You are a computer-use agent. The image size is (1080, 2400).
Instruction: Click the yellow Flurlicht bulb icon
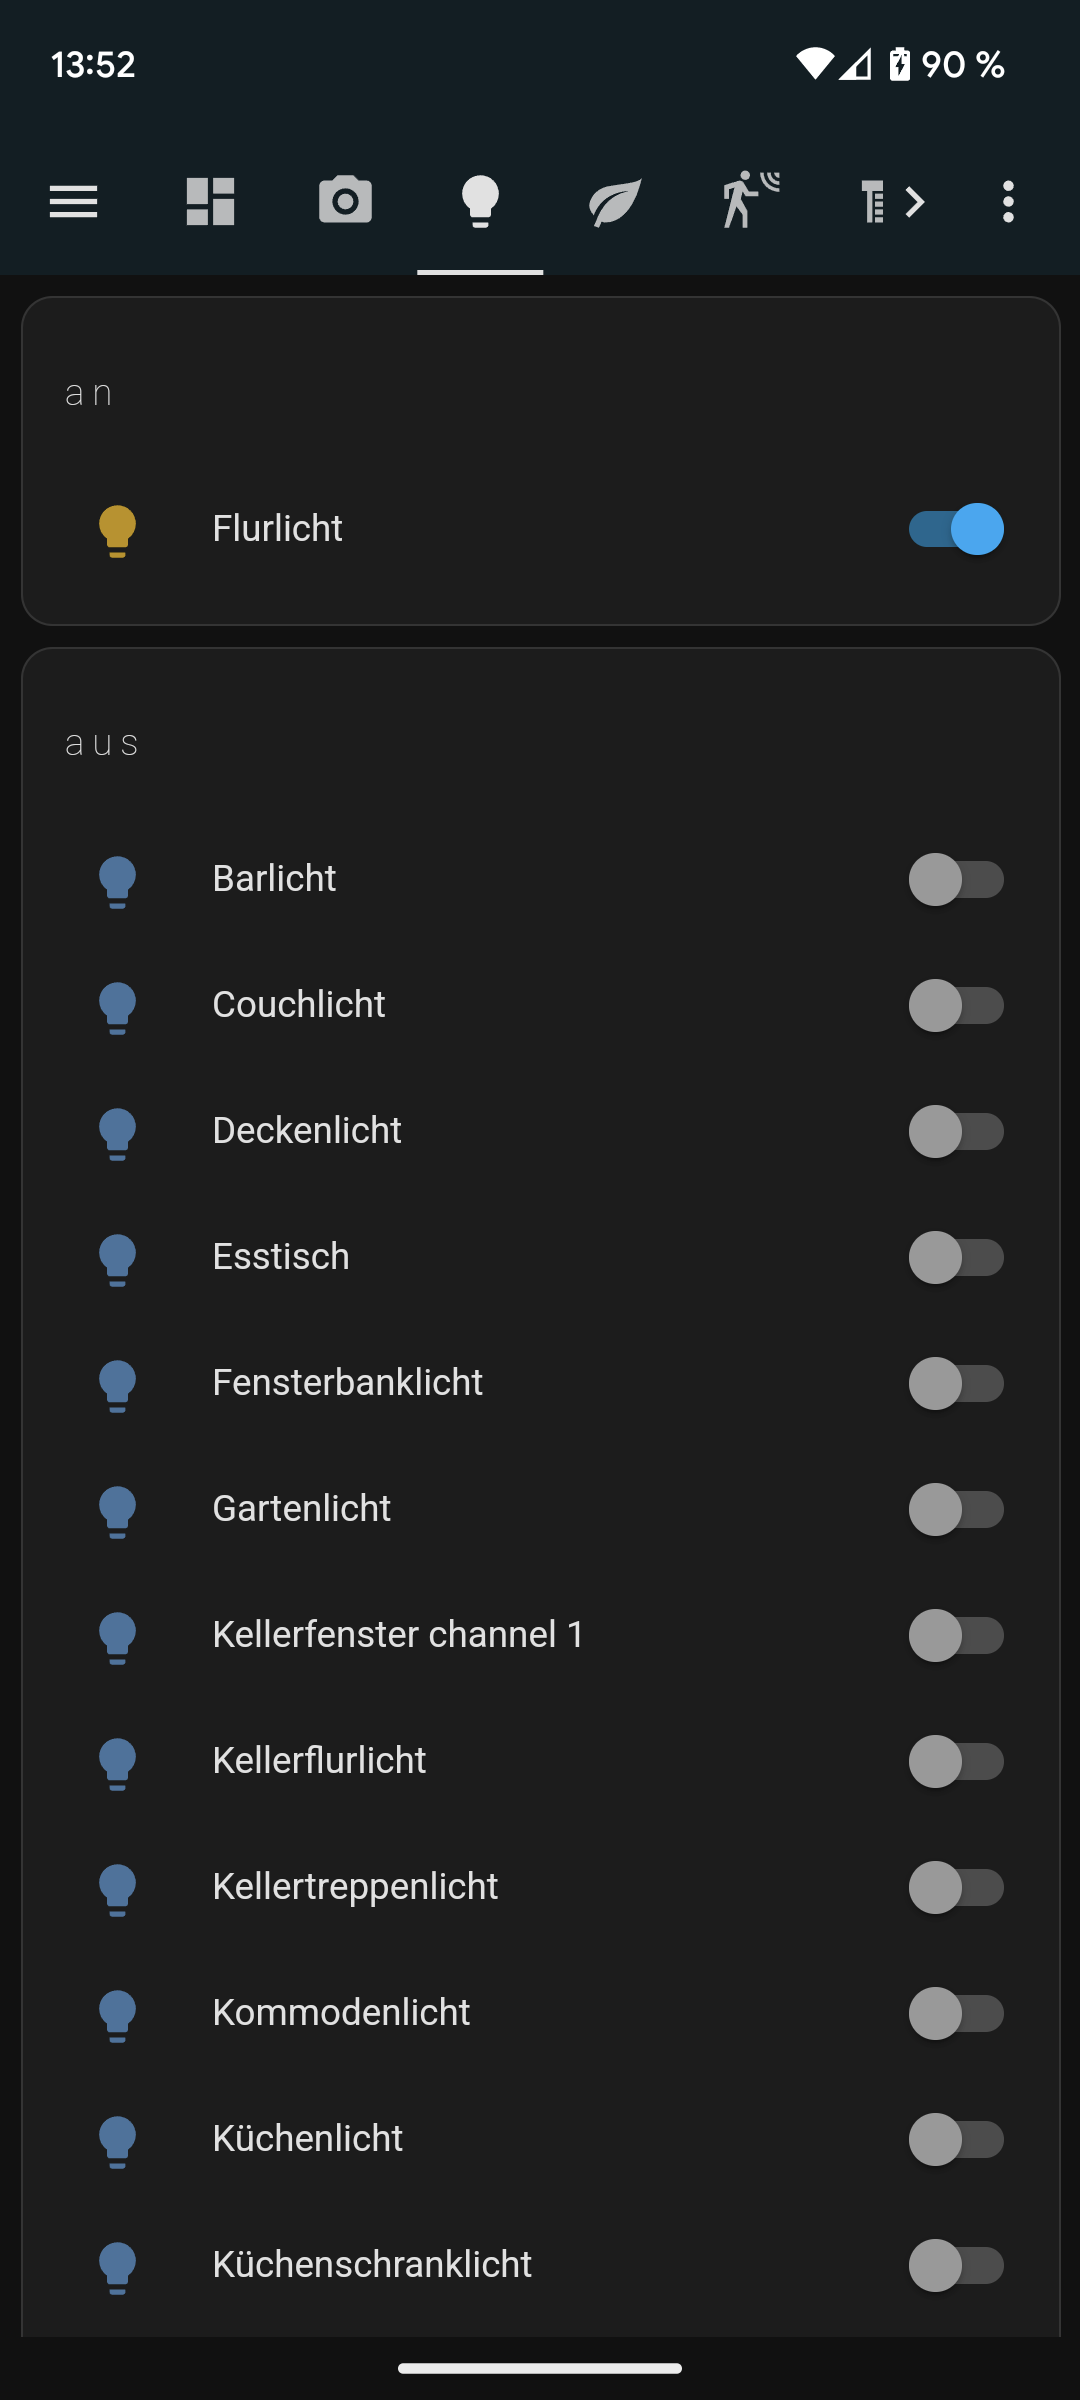[x=117, y=528]
